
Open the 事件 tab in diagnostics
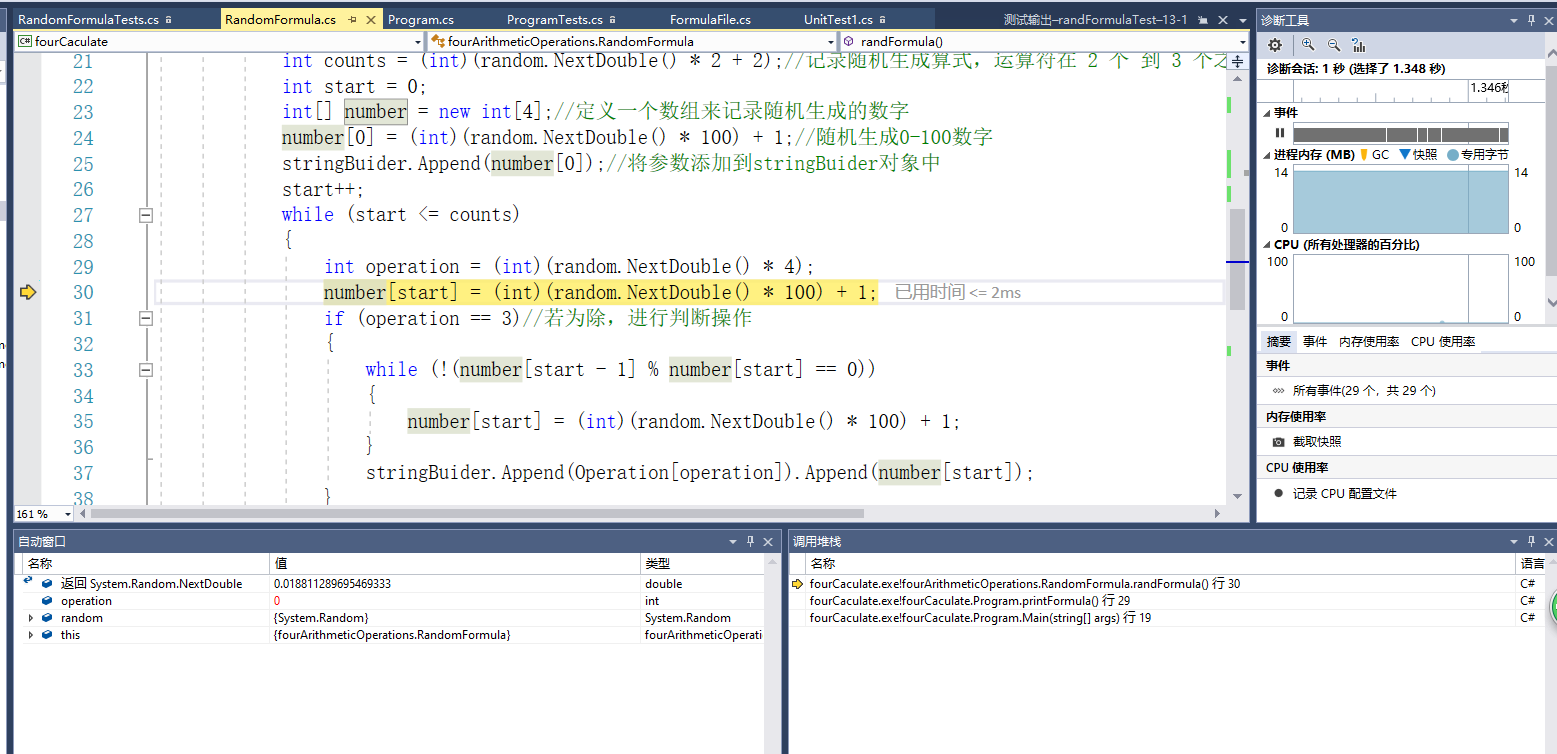[x=1315, y=341]
